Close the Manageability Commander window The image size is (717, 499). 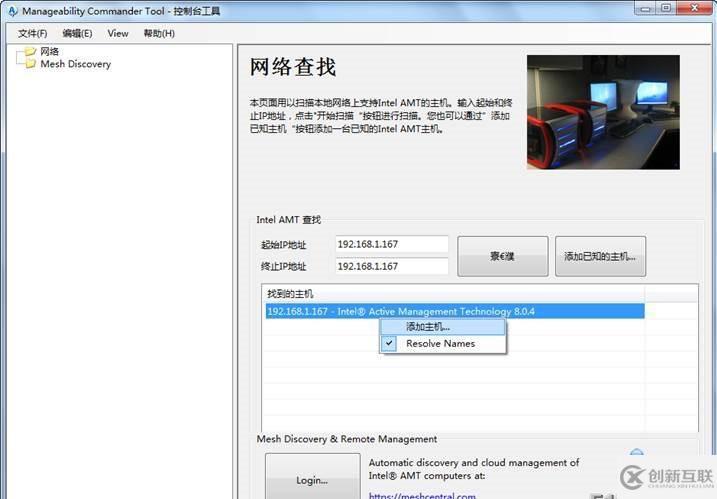click(694, 8)
